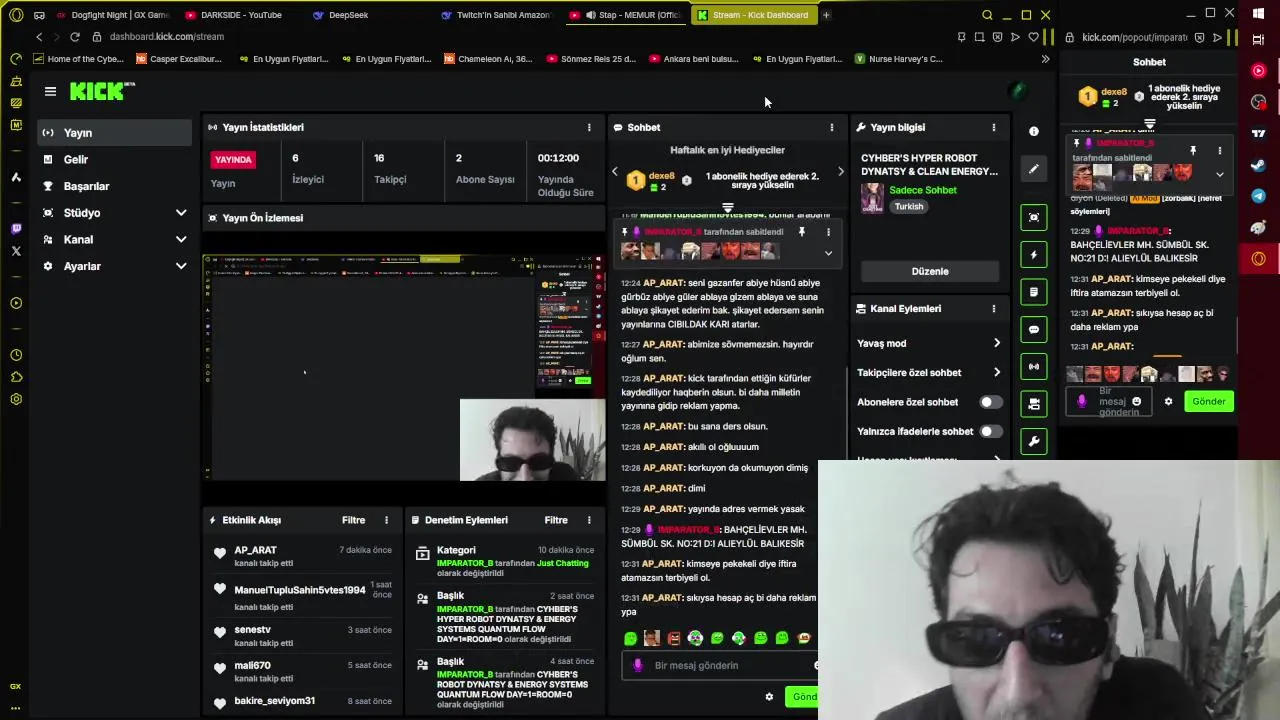Image resolution: width=1280 pixels, height=720 pixels.
Task: Open settings gear in popout chat
Action: point(1168,401)
